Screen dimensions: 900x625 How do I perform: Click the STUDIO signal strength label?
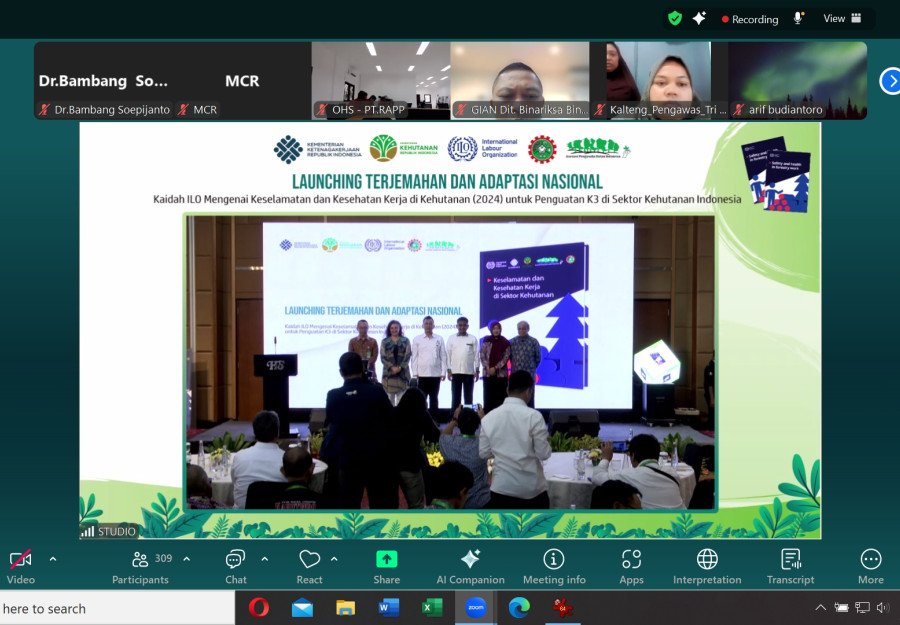pos(108,531)
